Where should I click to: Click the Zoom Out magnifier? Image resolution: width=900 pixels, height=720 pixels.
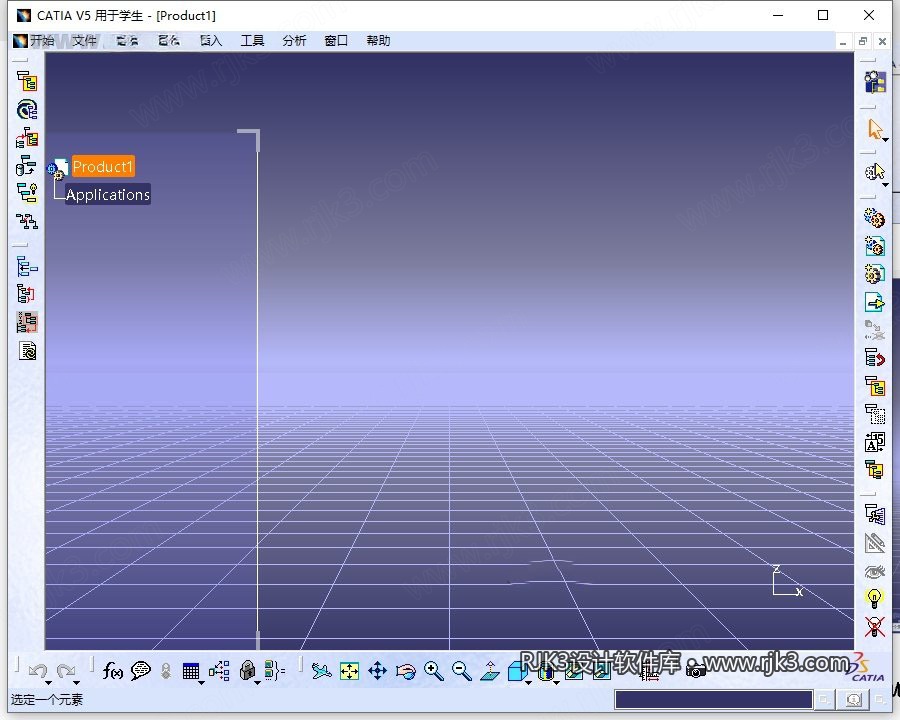click(x=461, y=671)
